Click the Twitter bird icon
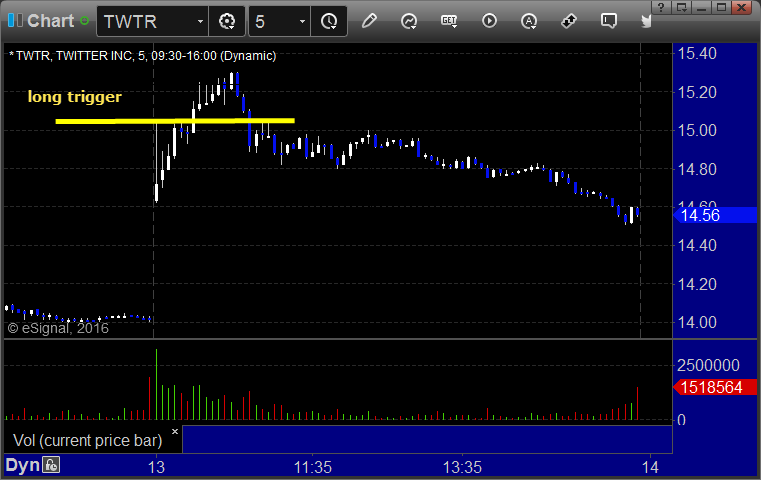This screenshot has height=480, width=761. click(x=646, y=21)
